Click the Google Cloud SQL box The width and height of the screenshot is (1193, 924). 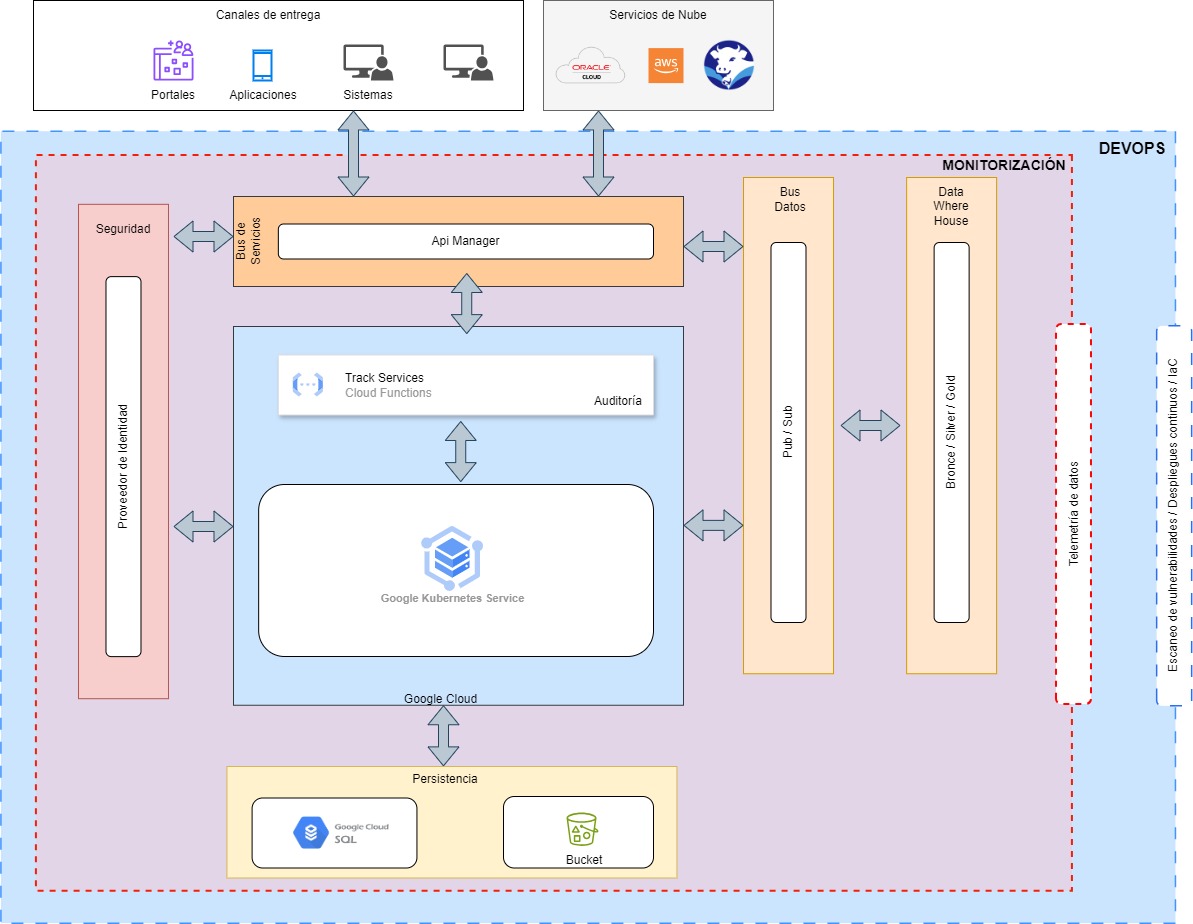(x=334, y=833)
